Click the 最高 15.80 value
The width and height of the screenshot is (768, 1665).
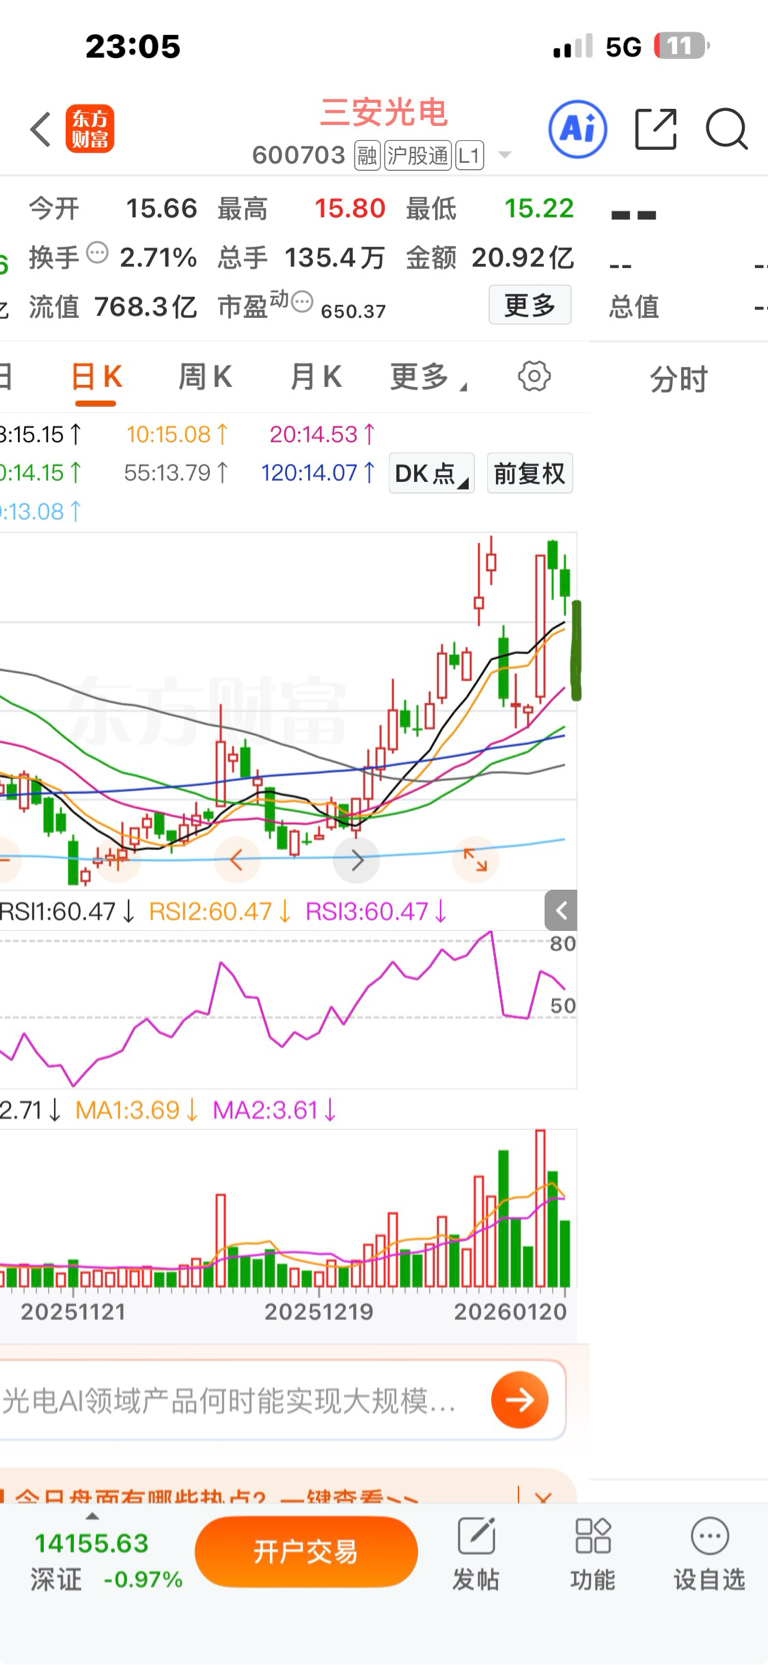(x=350, y=208)
